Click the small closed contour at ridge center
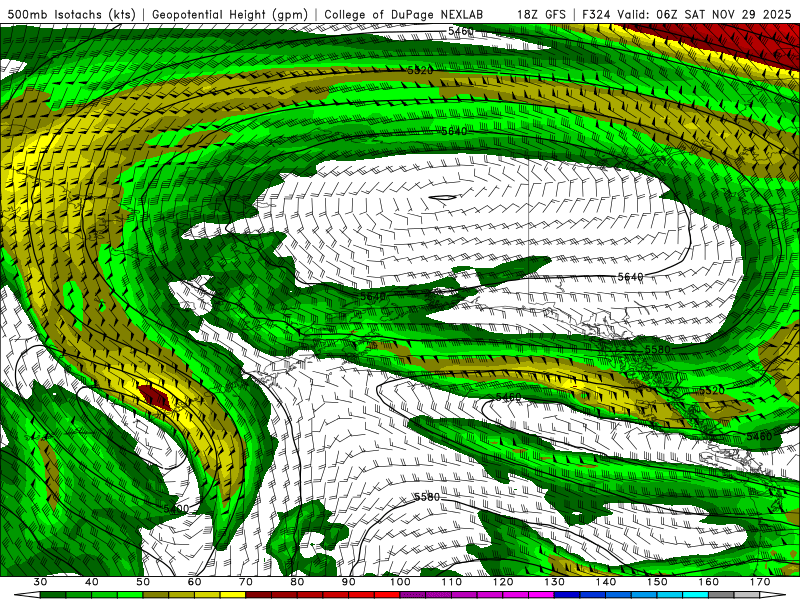 (442, 198)
